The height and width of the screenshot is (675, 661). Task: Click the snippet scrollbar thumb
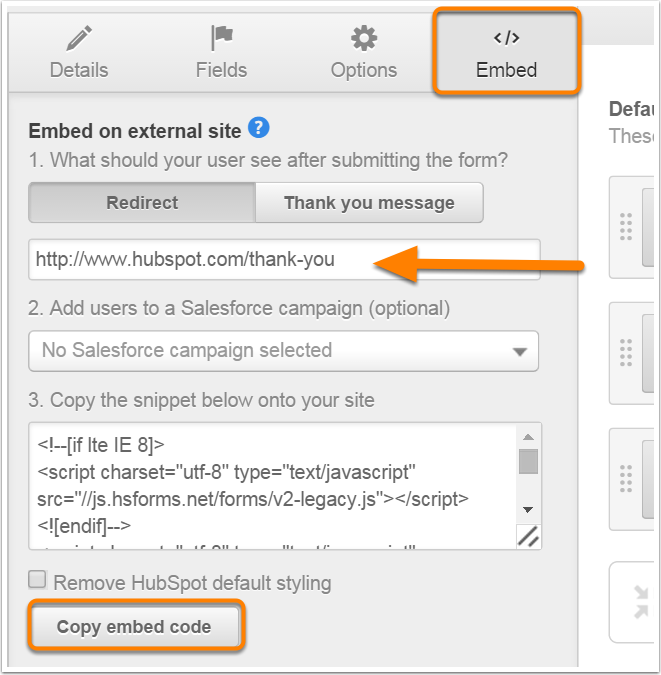528,461
